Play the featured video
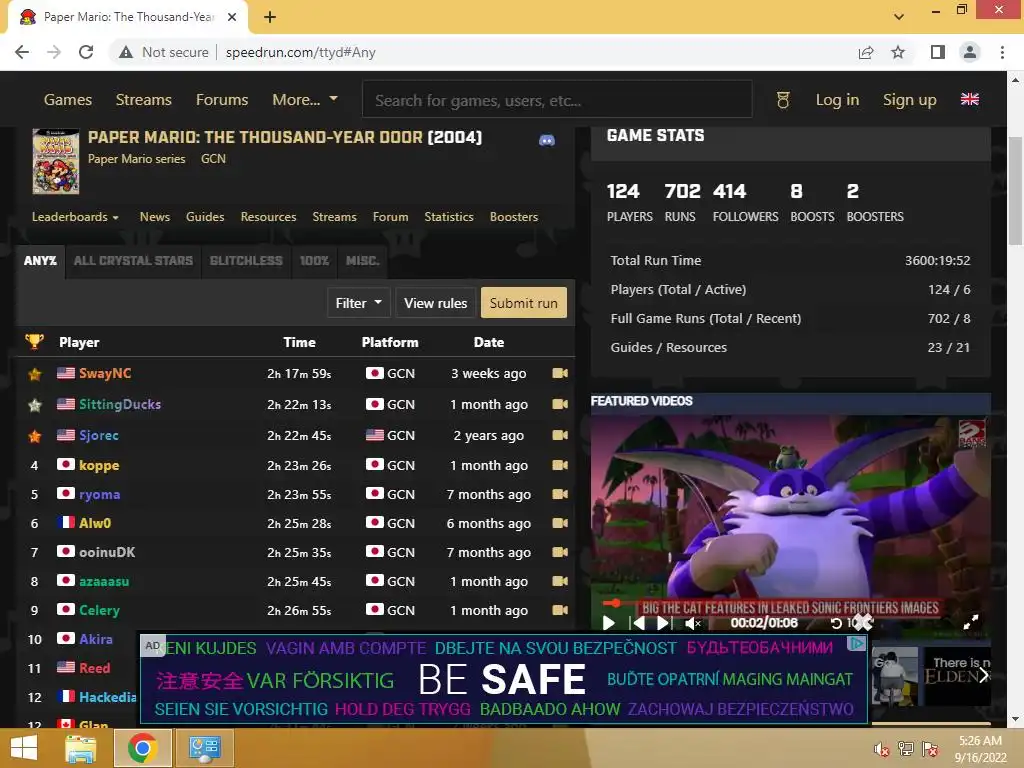 pos(608,623)
